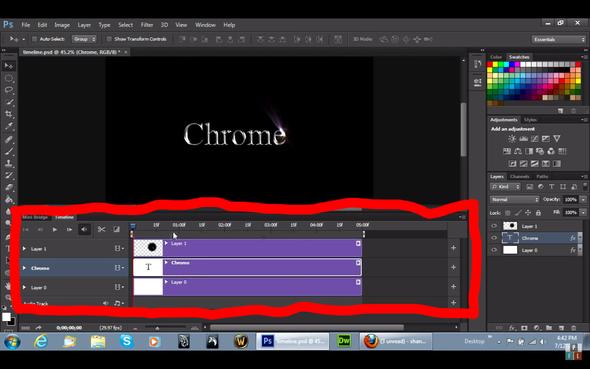Add a Color Balance adjustment
590x369 pixels.
[x=518, y=151]
